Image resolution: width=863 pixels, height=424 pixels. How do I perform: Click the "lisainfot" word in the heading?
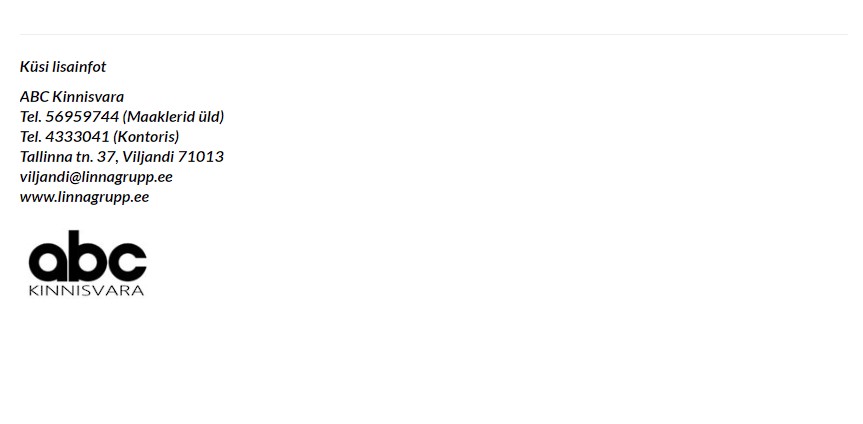(x=79, y=67)
